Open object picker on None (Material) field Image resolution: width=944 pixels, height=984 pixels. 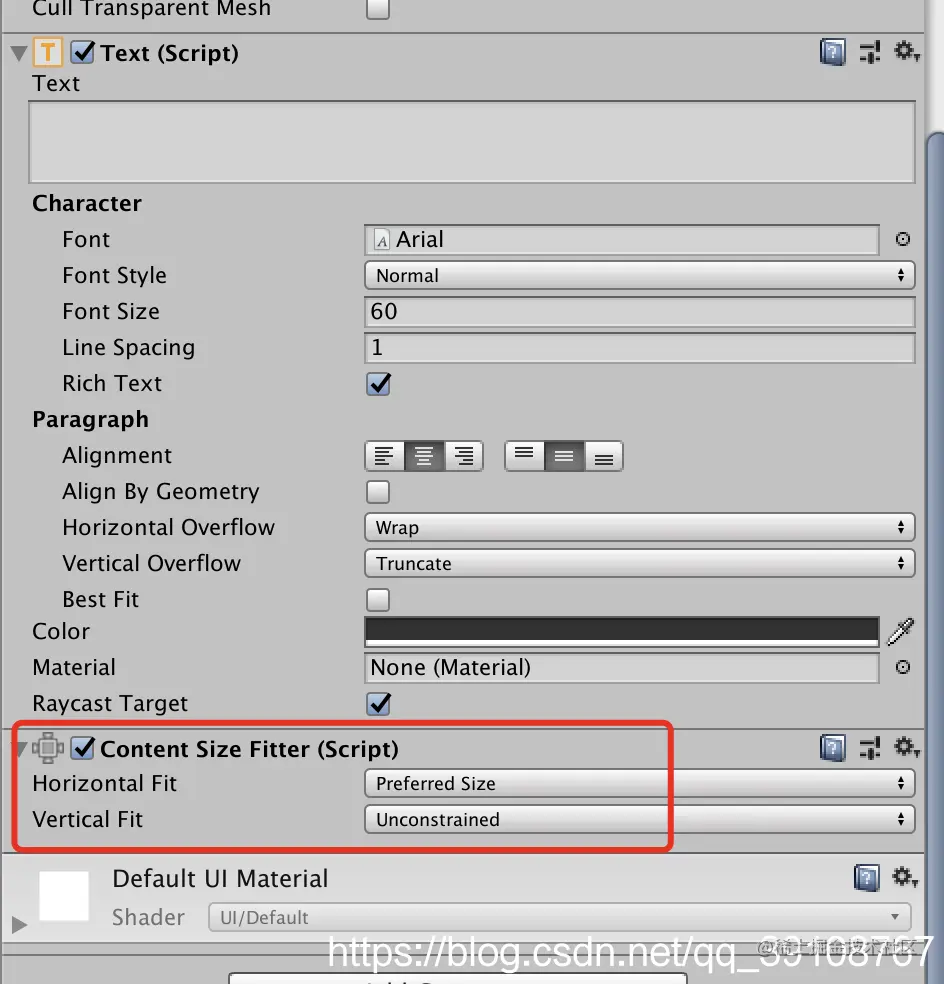(x=902, y=667)
